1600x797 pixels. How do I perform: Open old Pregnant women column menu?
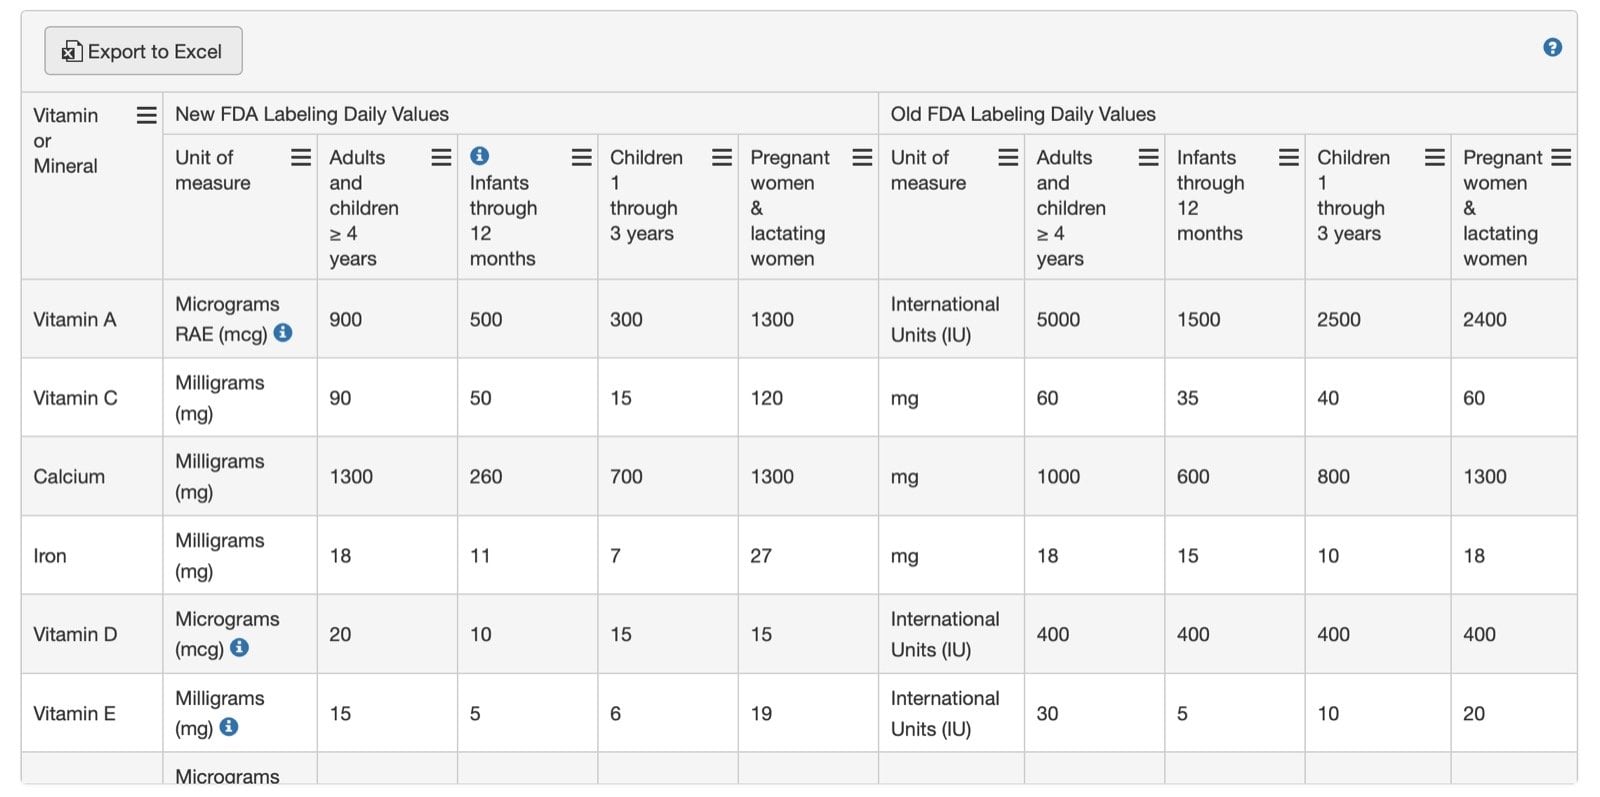click(1561, 157)
